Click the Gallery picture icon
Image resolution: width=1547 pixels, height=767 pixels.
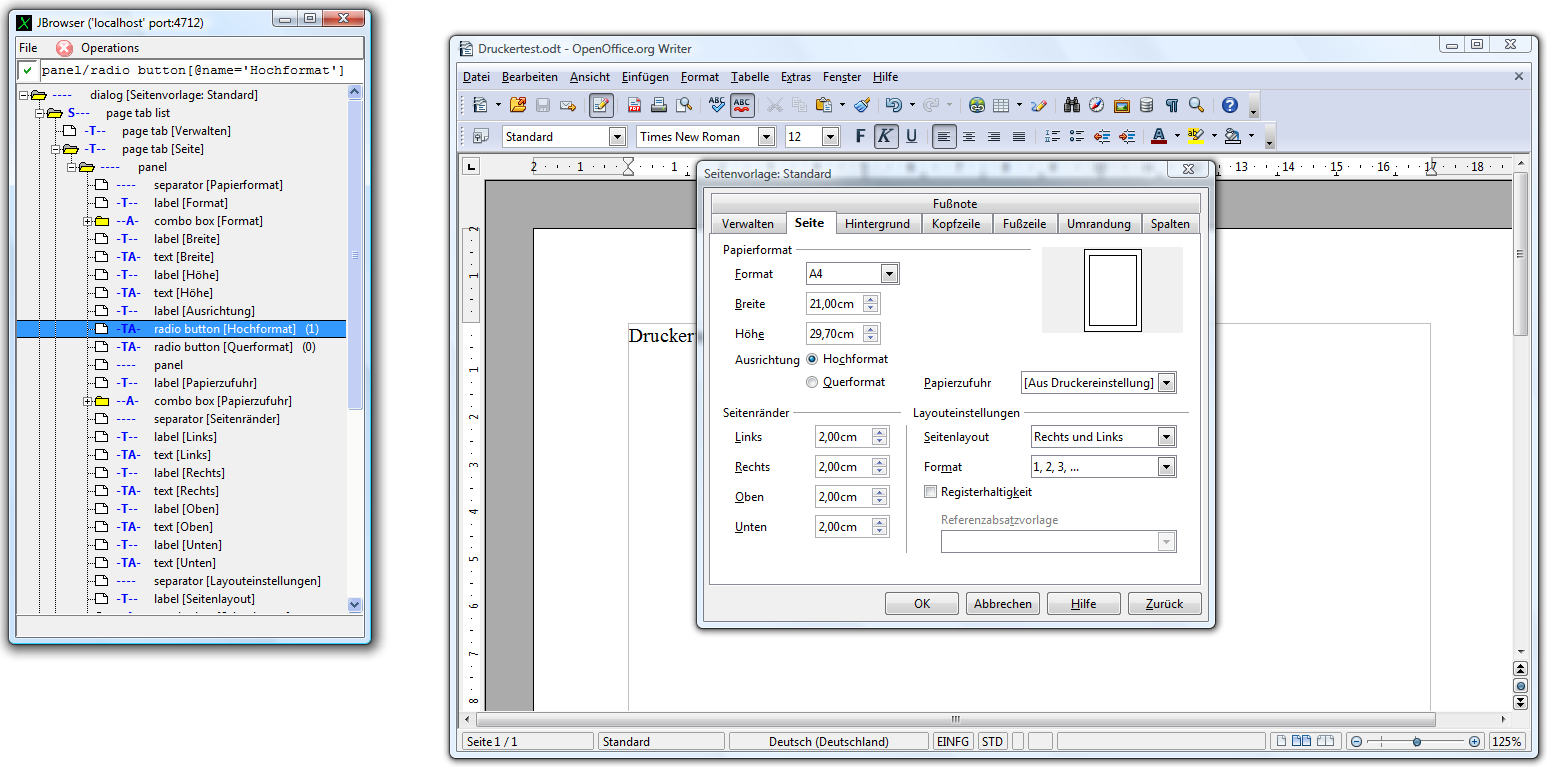(x=1121, y=105)
